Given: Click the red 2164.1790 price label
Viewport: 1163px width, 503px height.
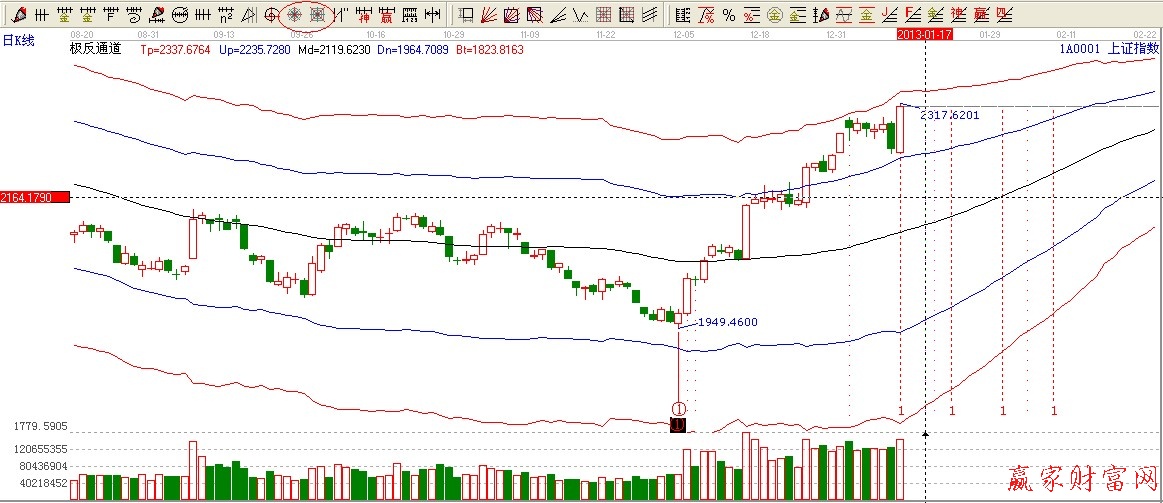Looking at the screenshot, I should click(34, 197).
